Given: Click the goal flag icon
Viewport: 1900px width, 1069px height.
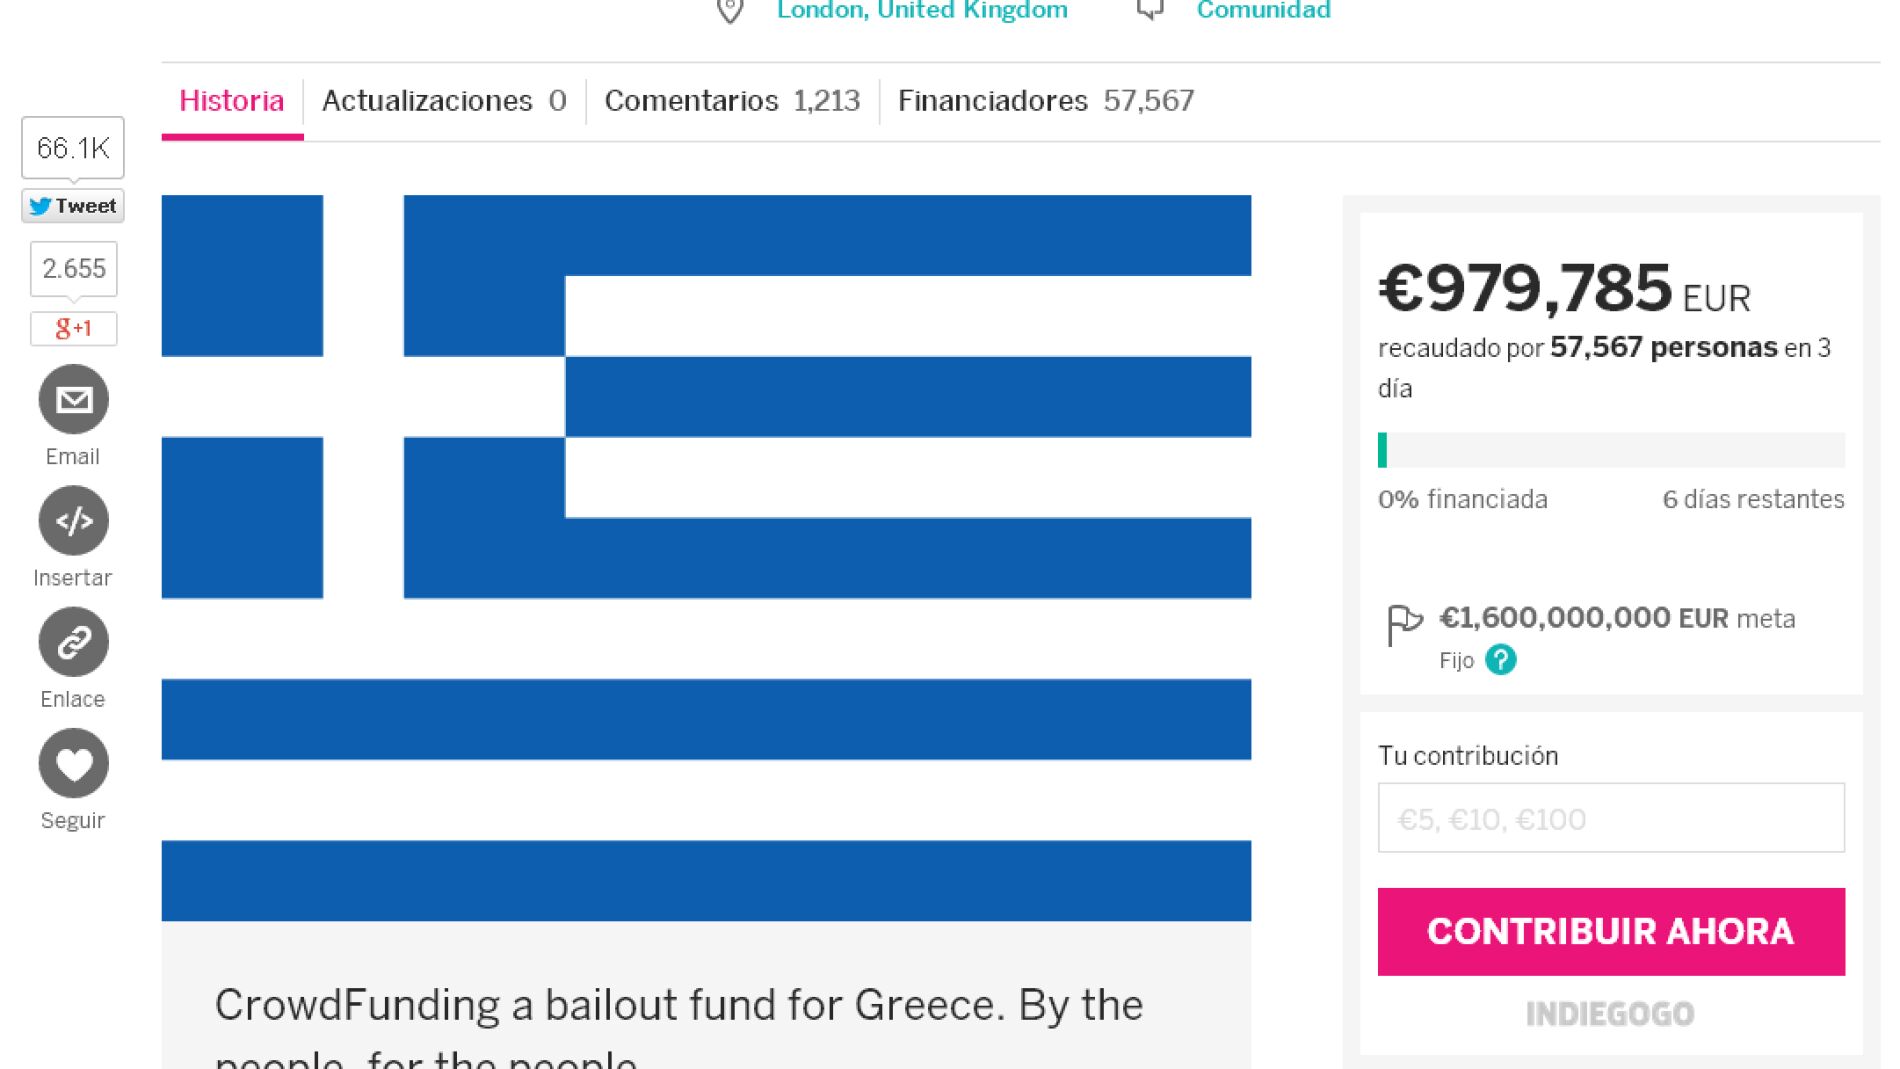Looking at the screenshot, I should 1405,625.
